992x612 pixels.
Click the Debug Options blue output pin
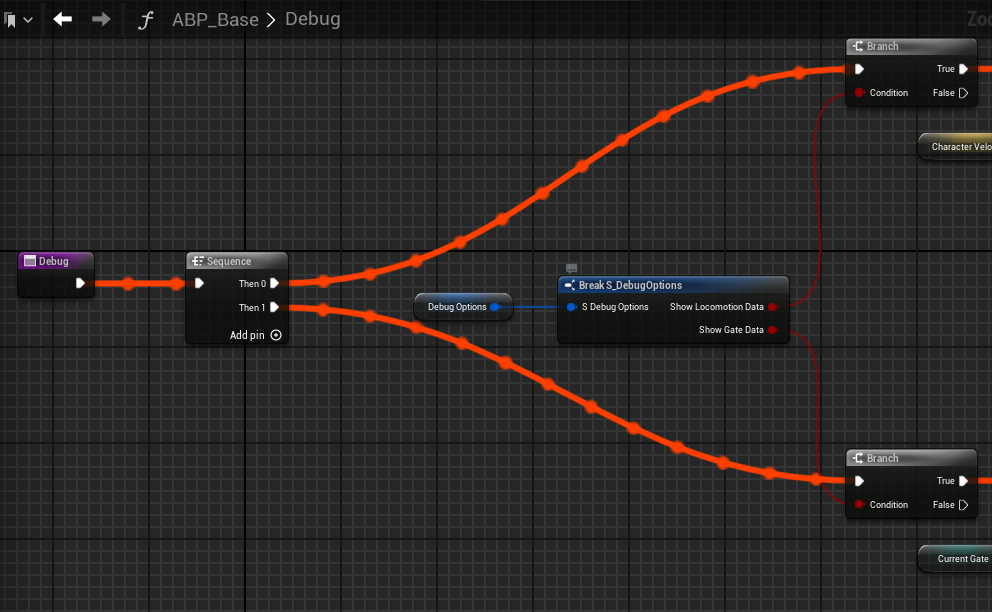click(x=495, y=307)
